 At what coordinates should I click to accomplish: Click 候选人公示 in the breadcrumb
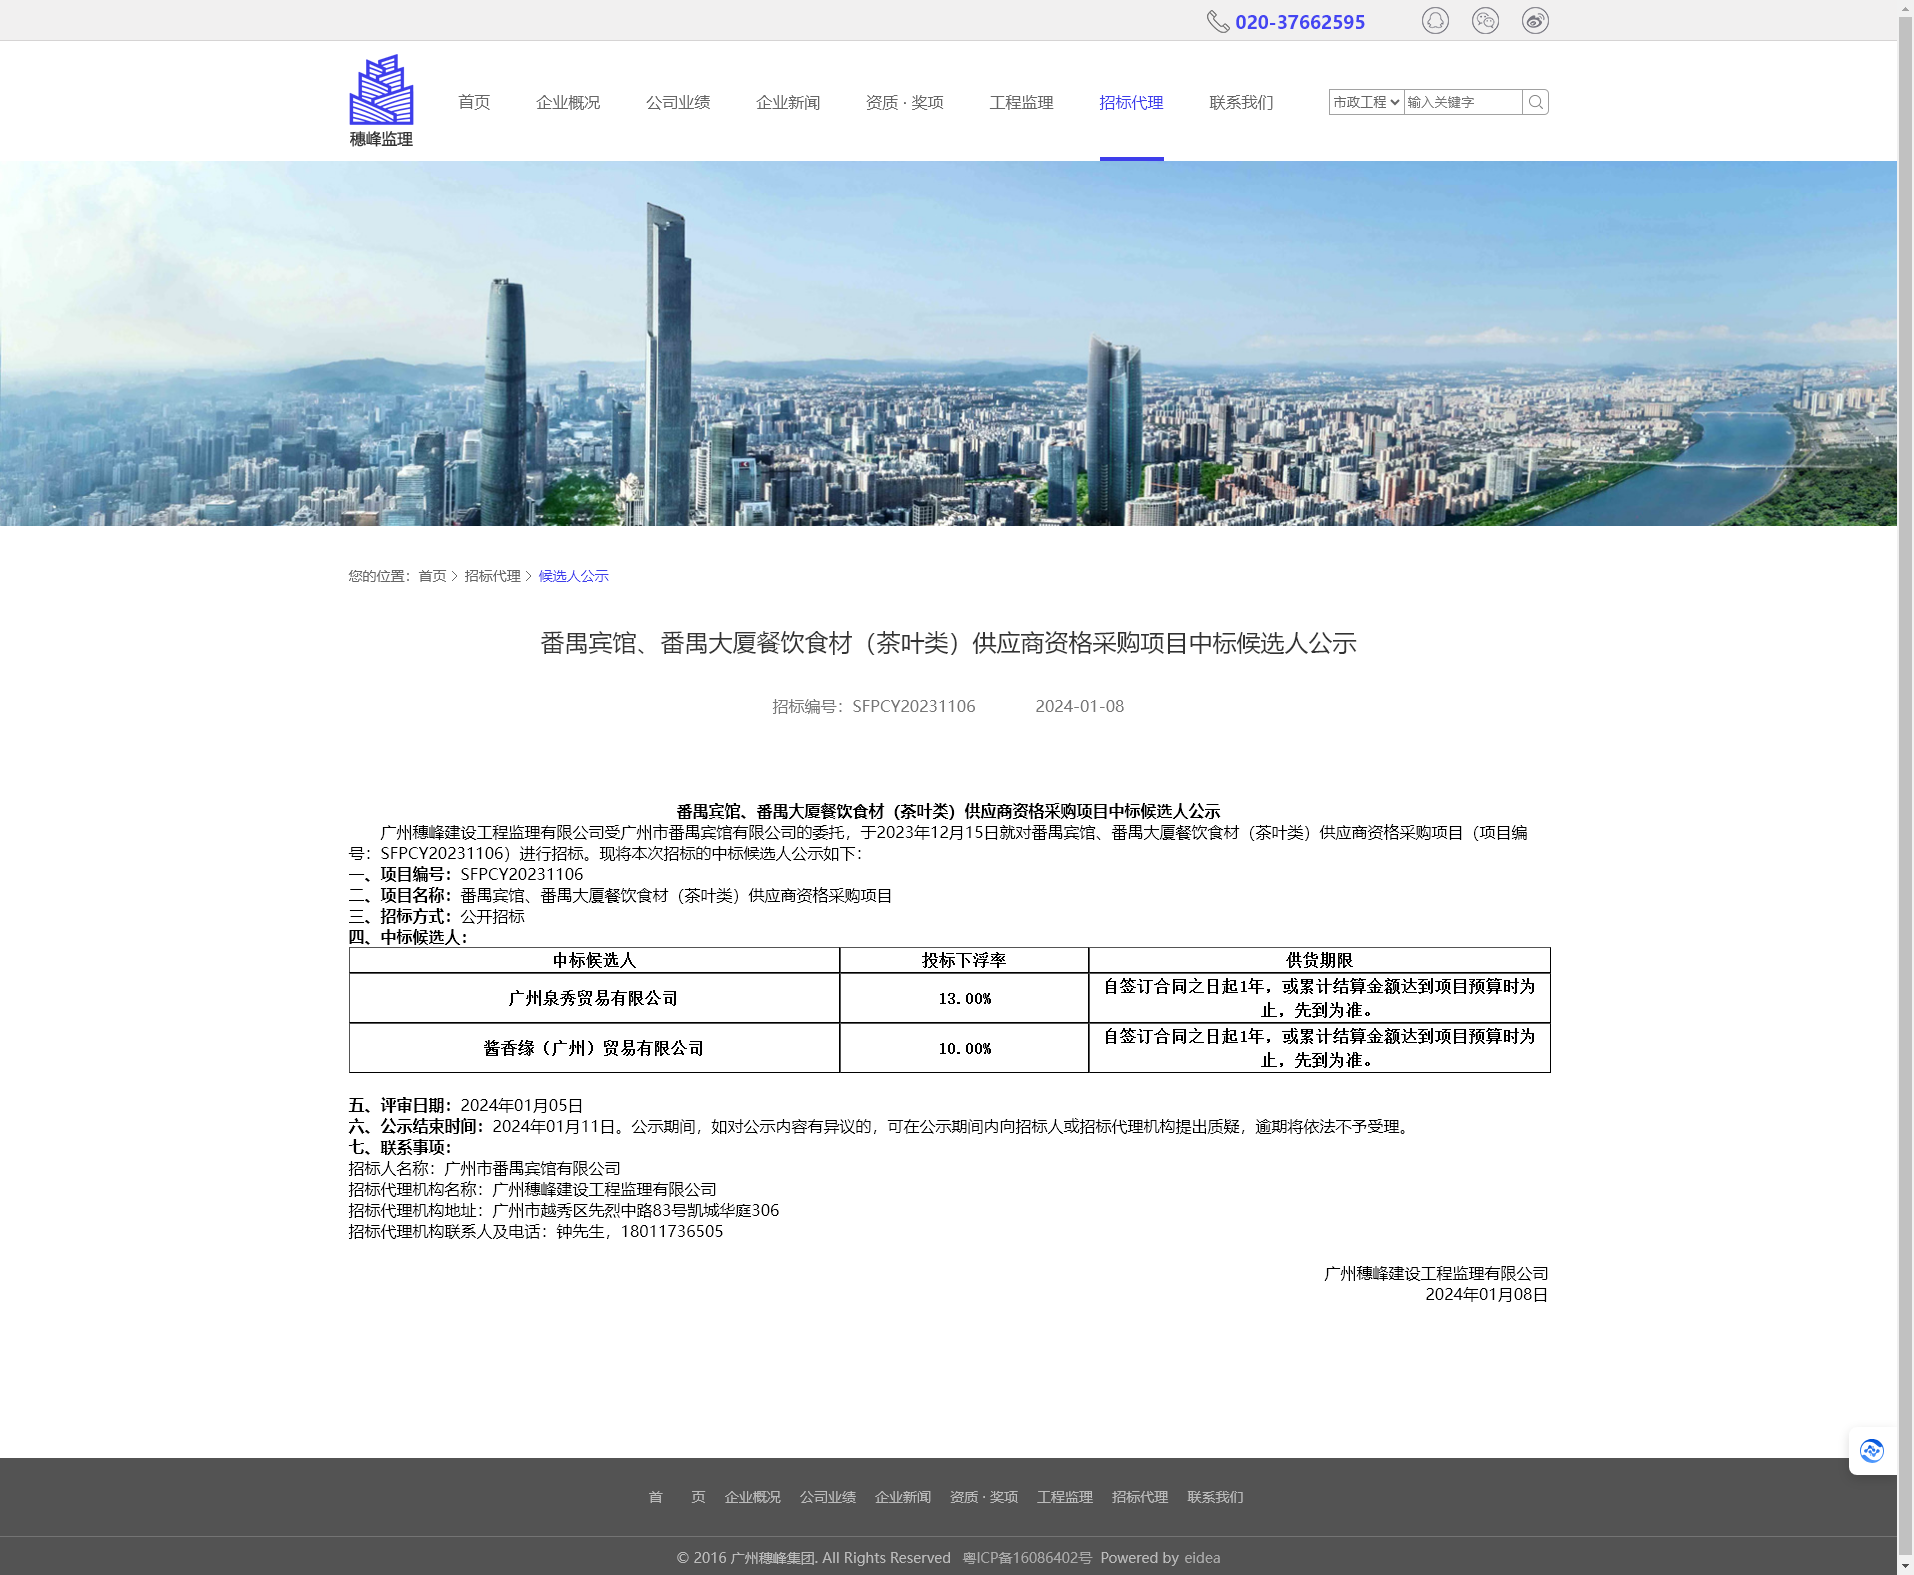point(573,576)
